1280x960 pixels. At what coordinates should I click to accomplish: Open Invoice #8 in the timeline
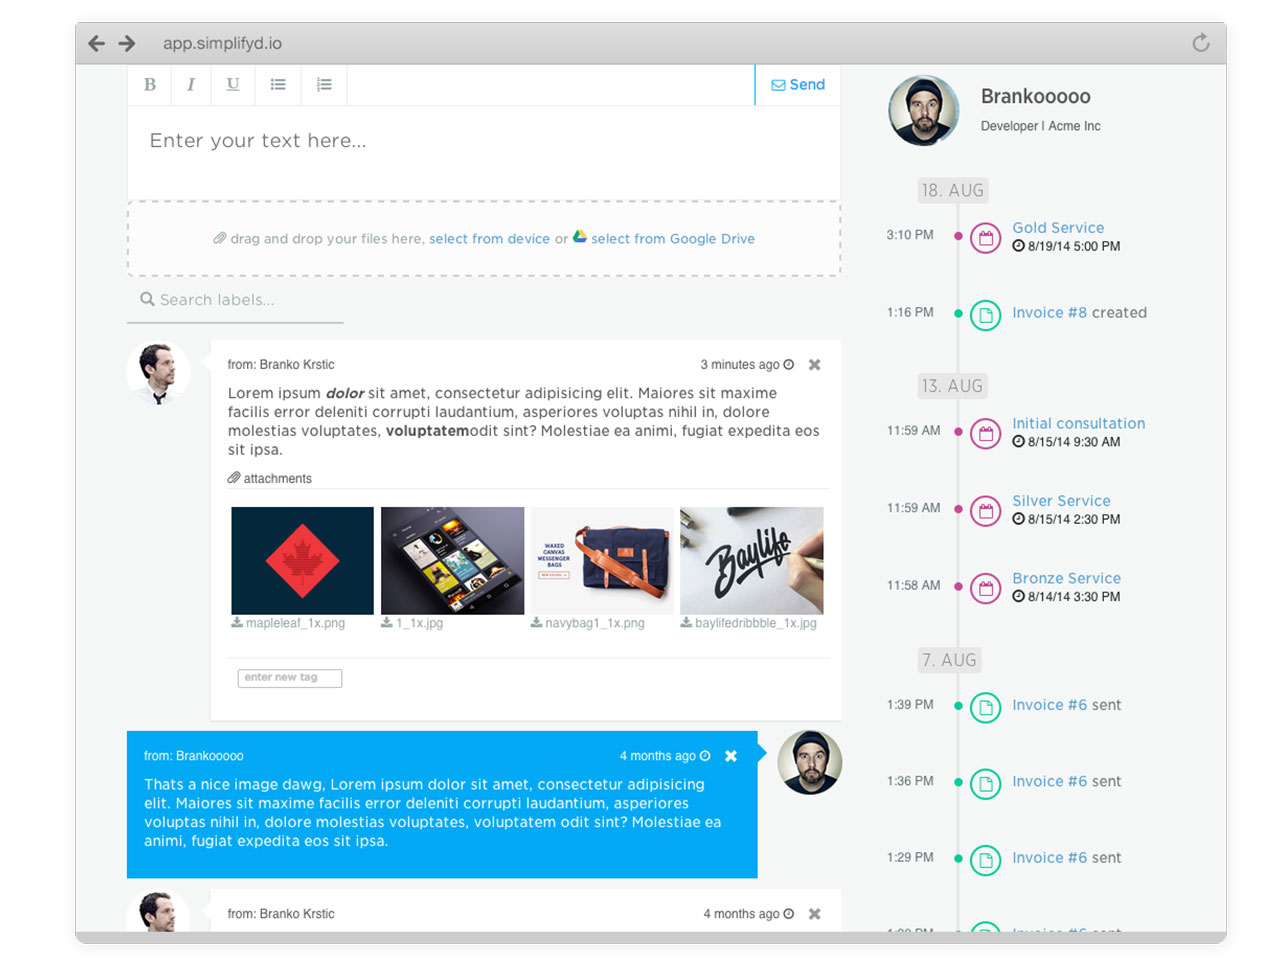point(1049,313)
